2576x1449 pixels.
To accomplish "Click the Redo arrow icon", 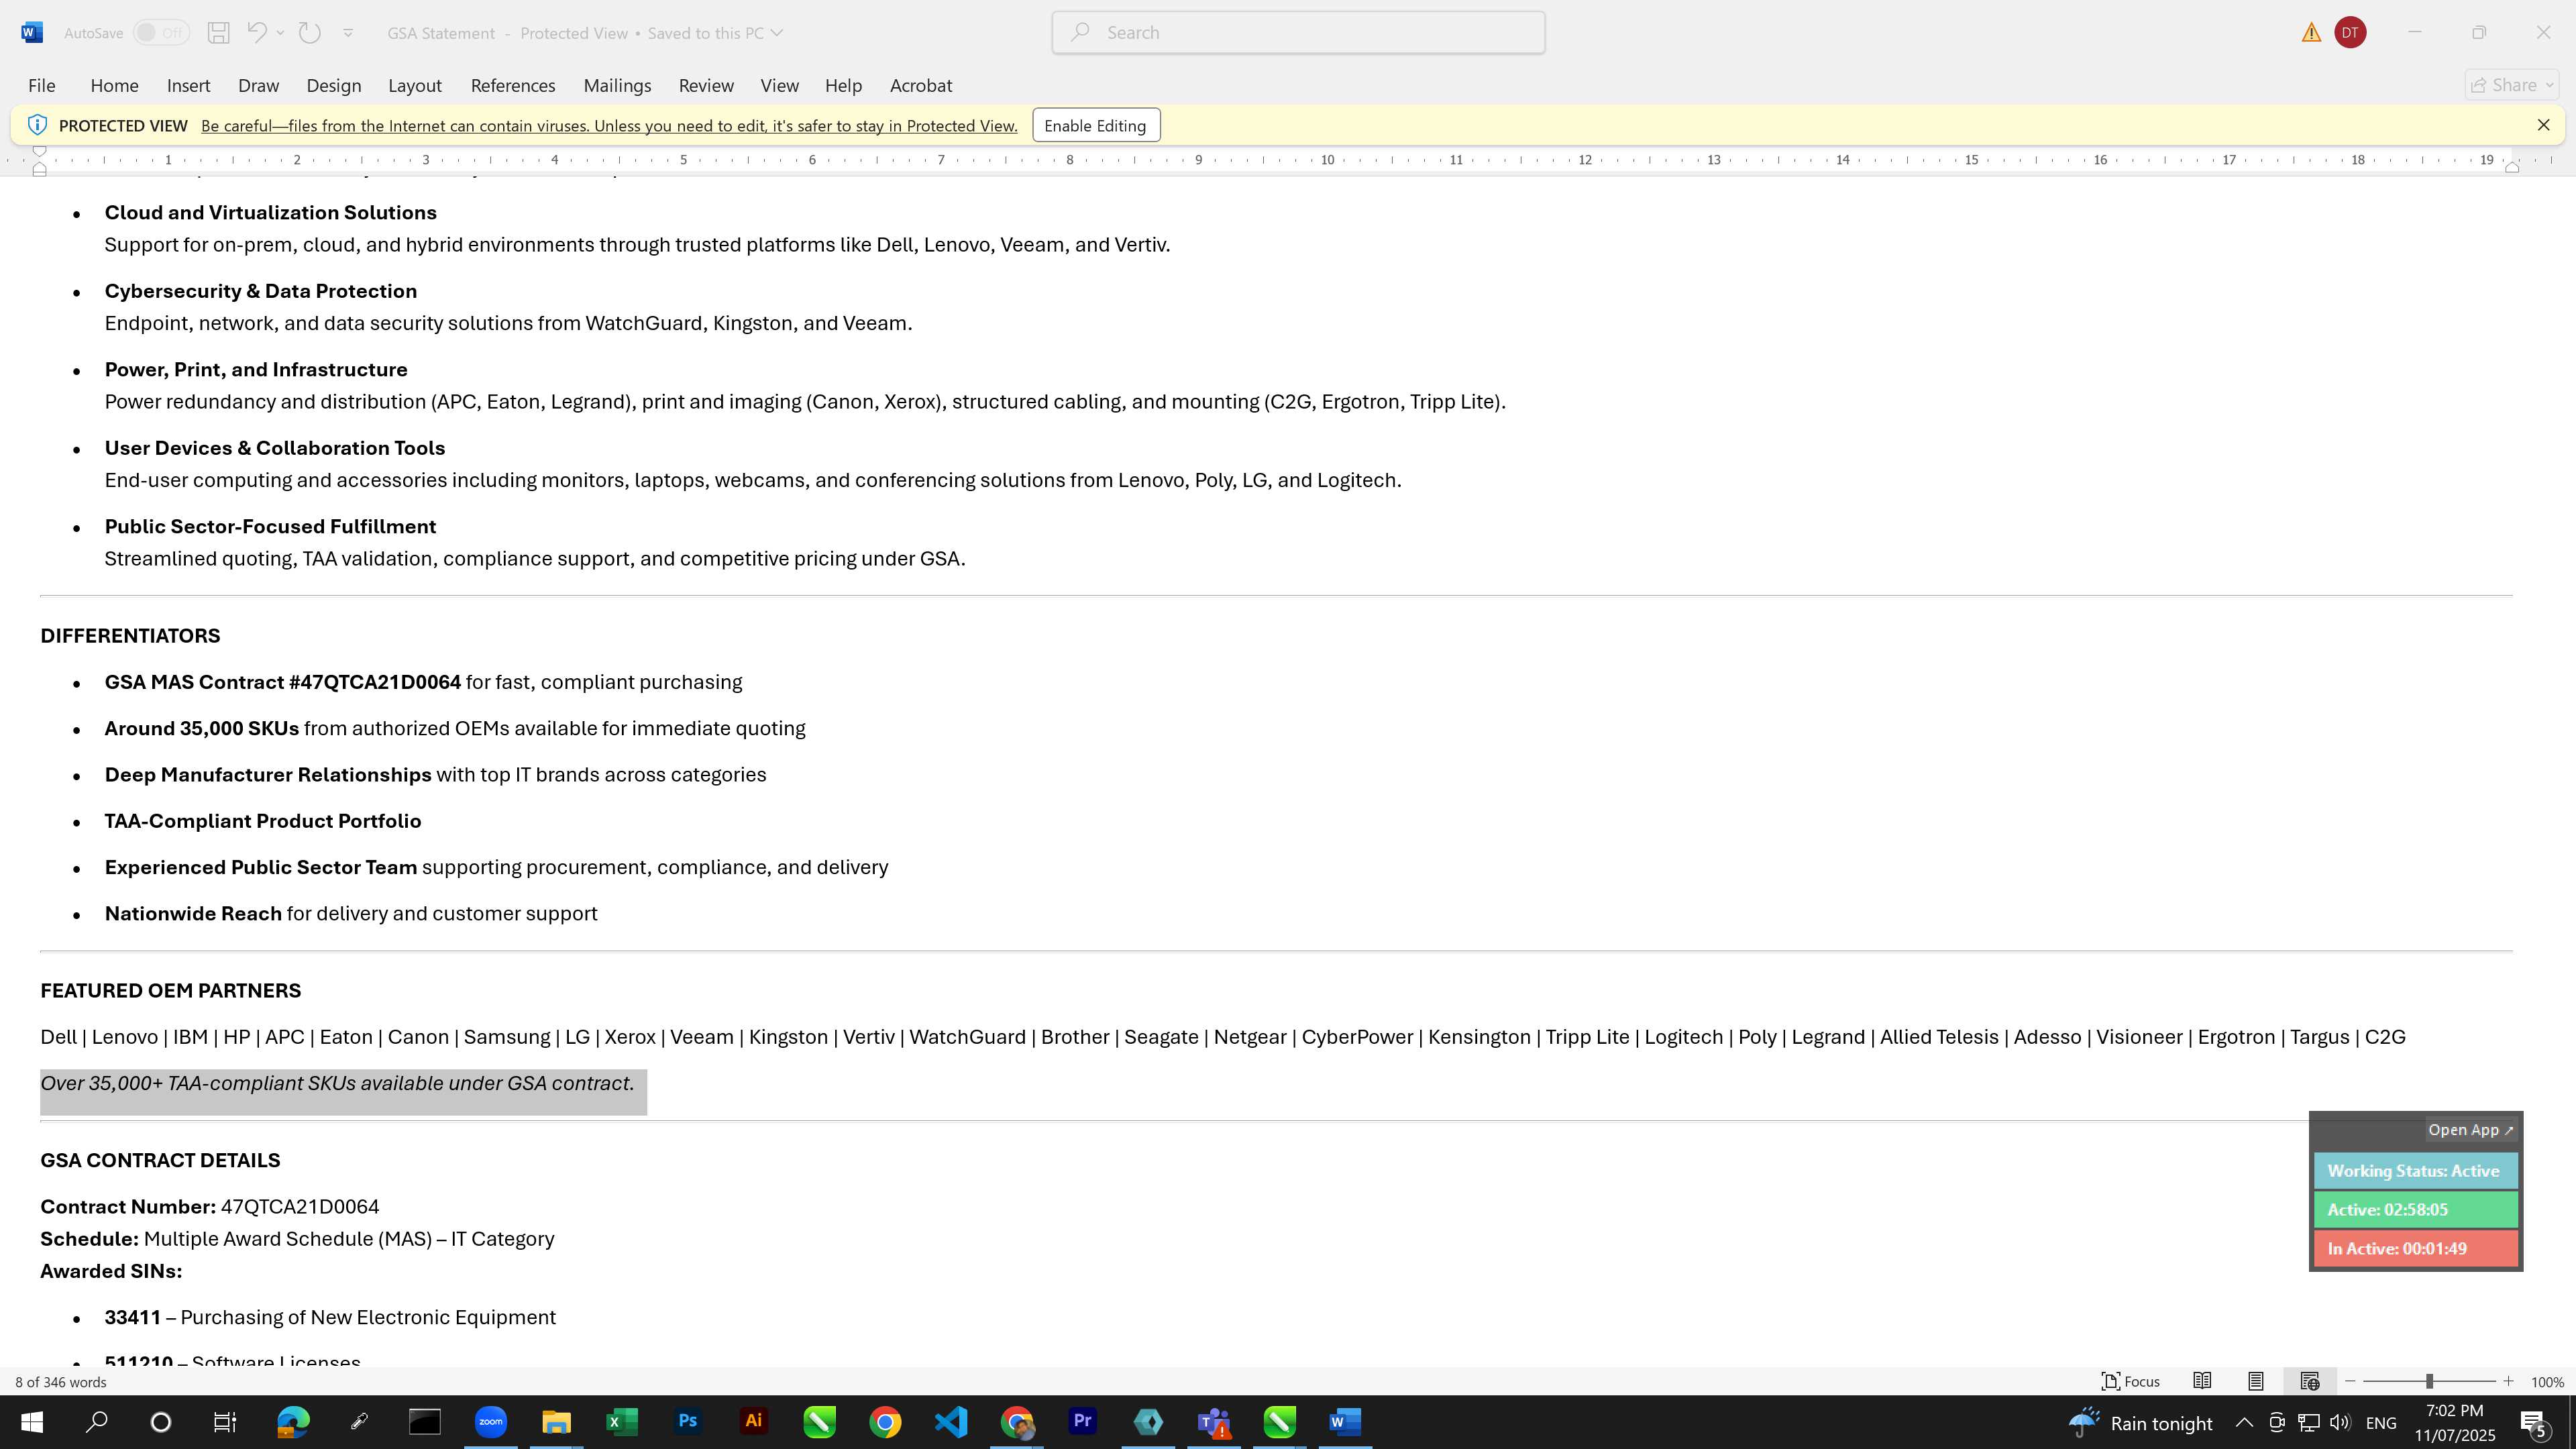I will pos(309,32).
